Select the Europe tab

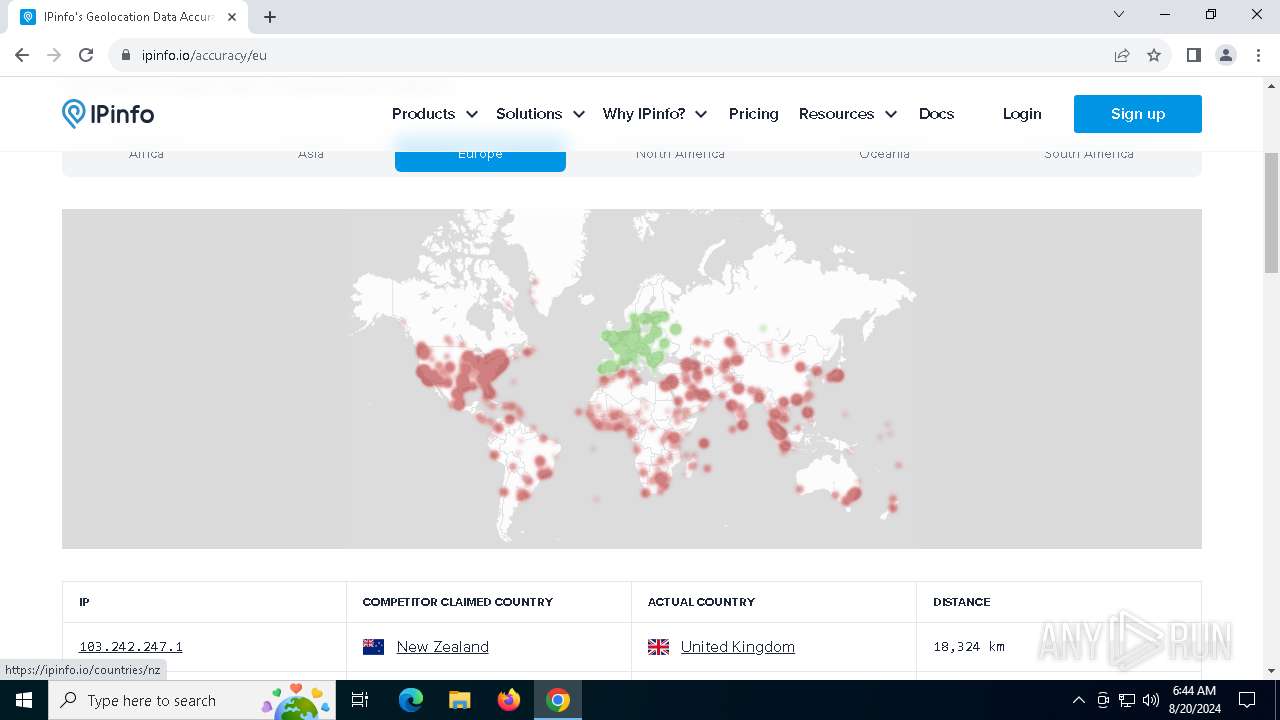(x=480, y=155)
